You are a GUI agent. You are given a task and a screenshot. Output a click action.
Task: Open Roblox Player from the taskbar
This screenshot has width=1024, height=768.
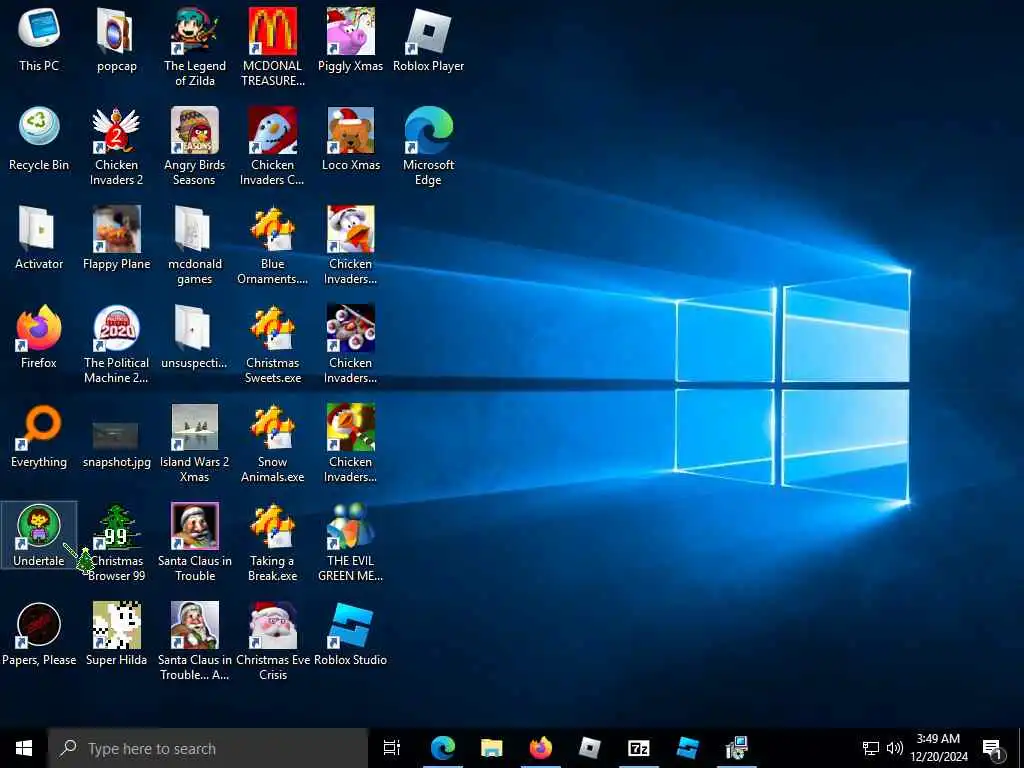pyautogui.click(x=590, y=748)
